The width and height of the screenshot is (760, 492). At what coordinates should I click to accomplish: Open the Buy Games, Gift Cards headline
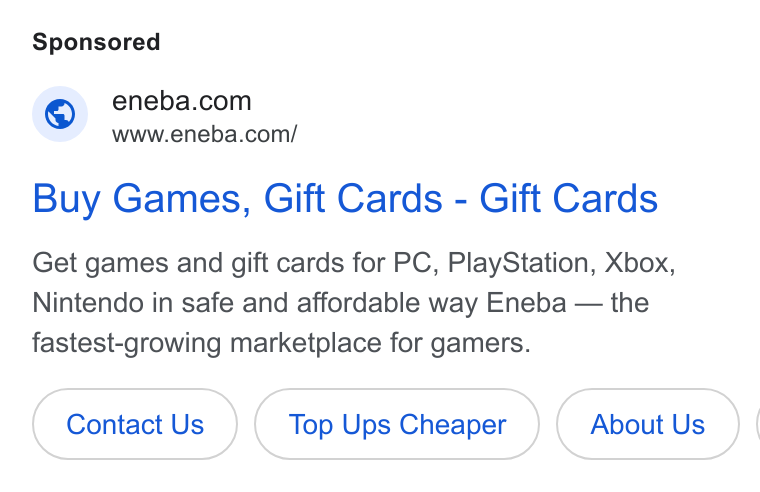345,198
